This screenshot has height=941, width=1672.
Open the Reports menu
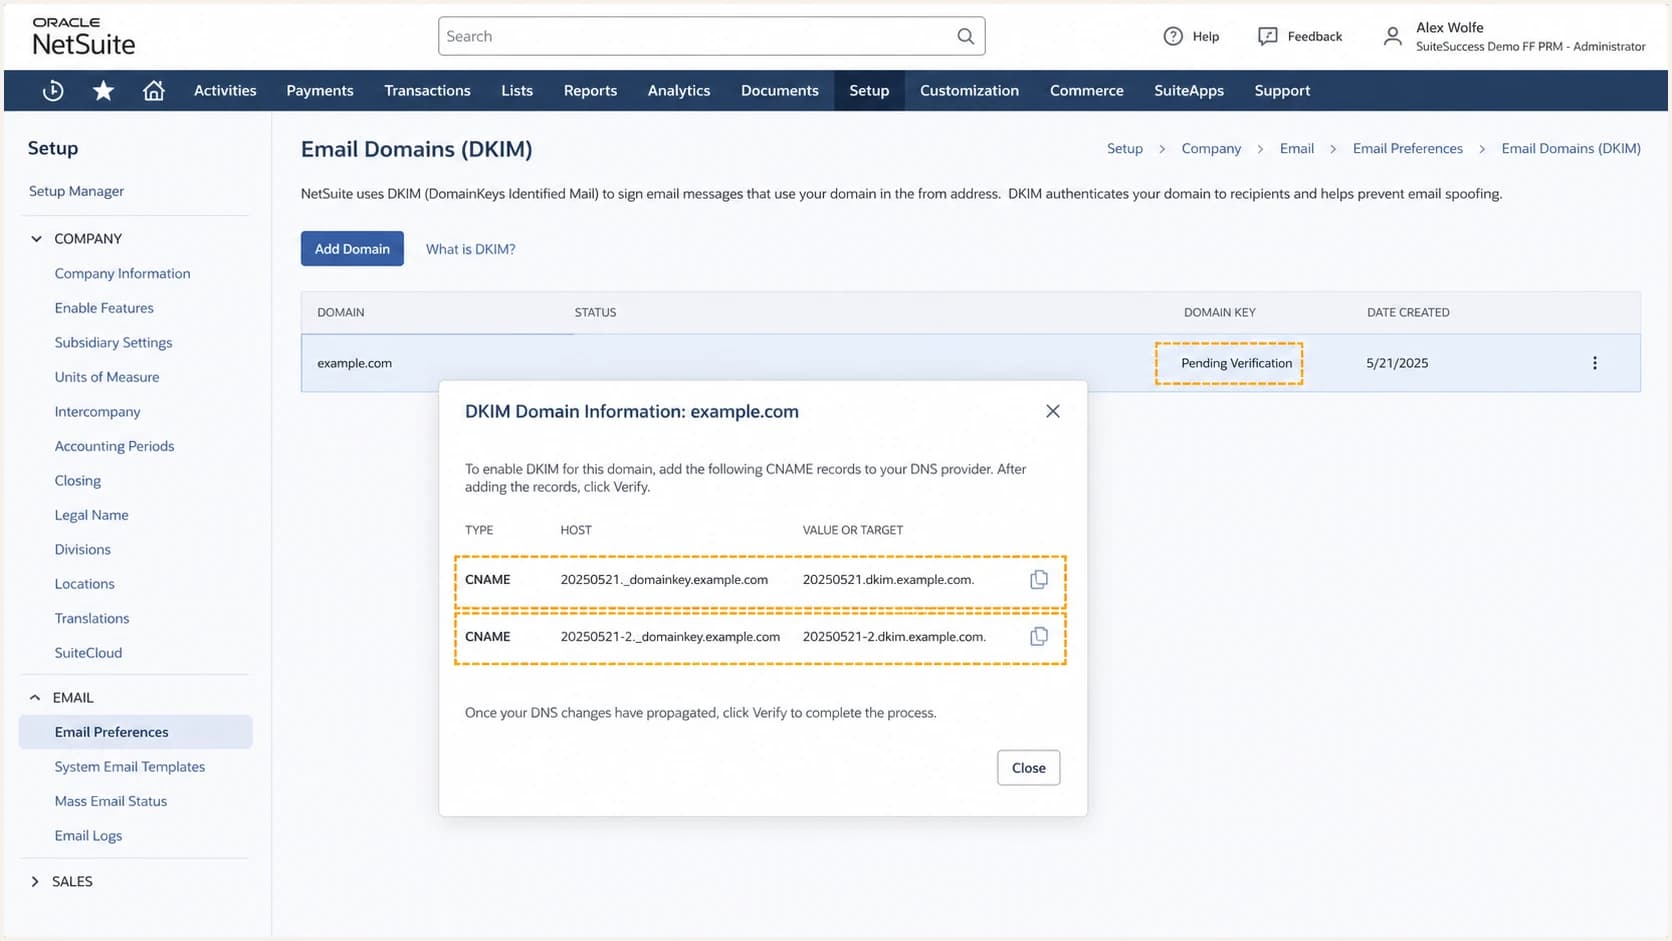coord(590,91)
